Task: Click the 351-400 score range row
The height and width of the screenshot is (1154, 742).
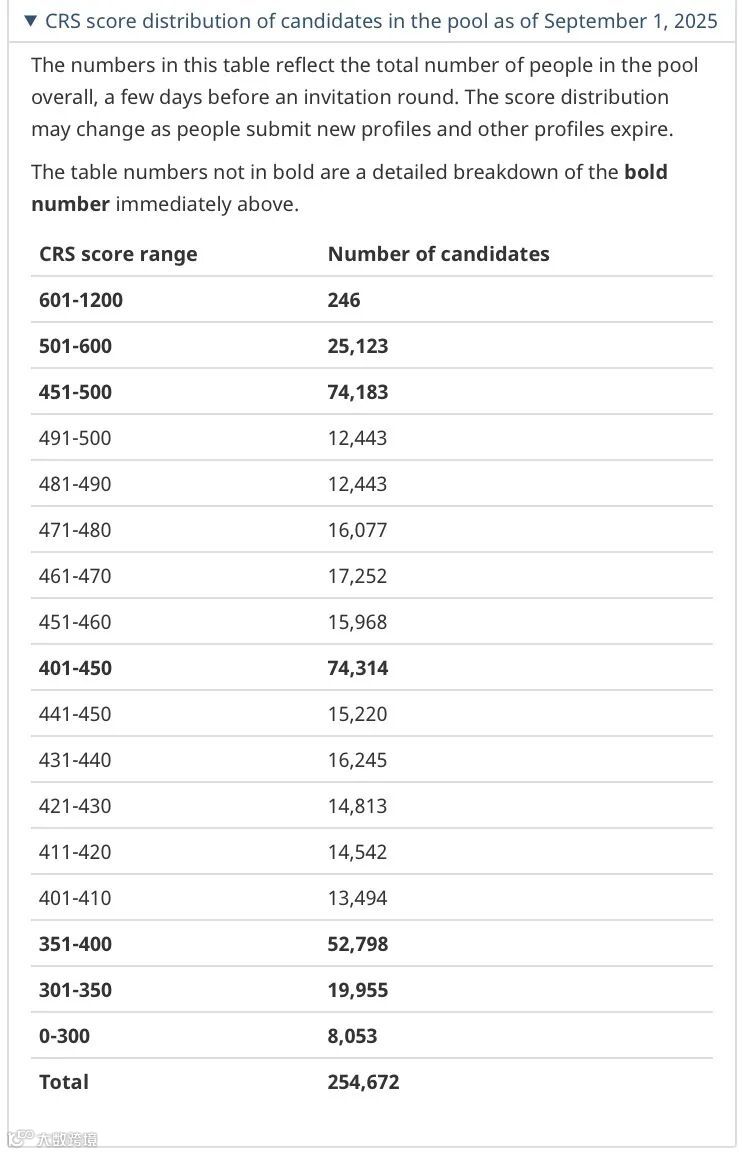Action: click(76, 944)
